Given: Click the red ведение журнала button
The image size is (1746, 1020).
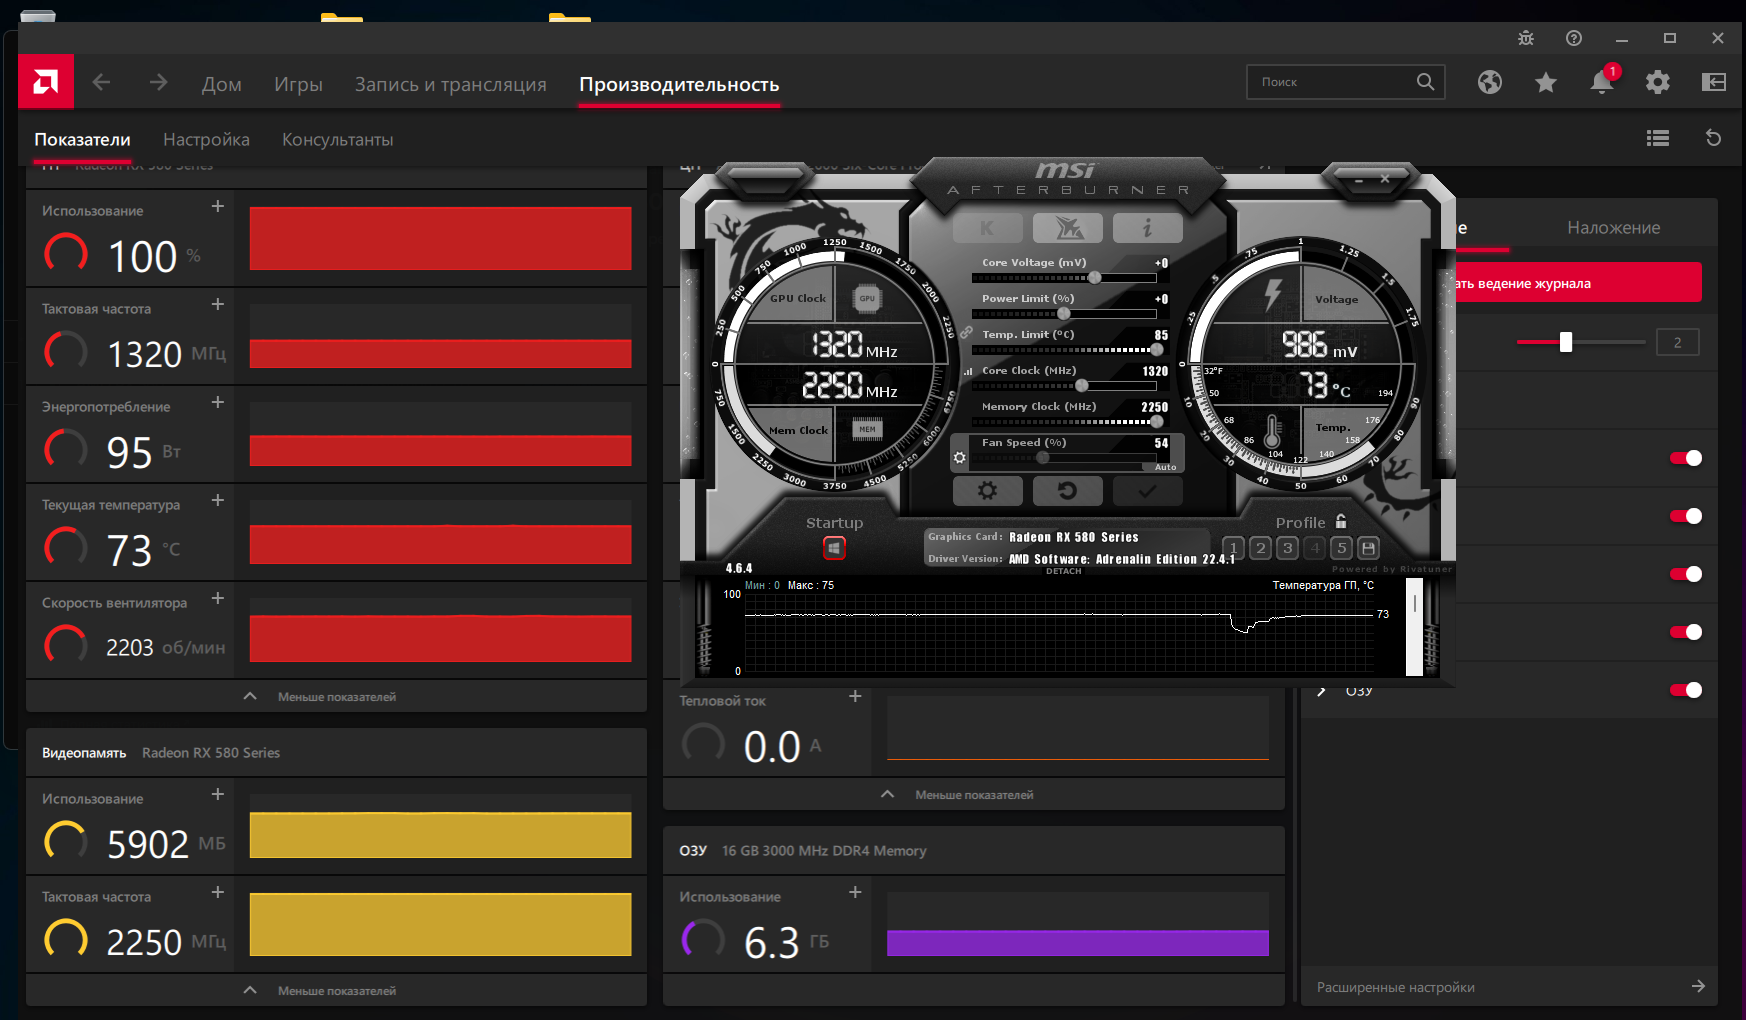Looking at the screenshot, I should (1578, 283).
